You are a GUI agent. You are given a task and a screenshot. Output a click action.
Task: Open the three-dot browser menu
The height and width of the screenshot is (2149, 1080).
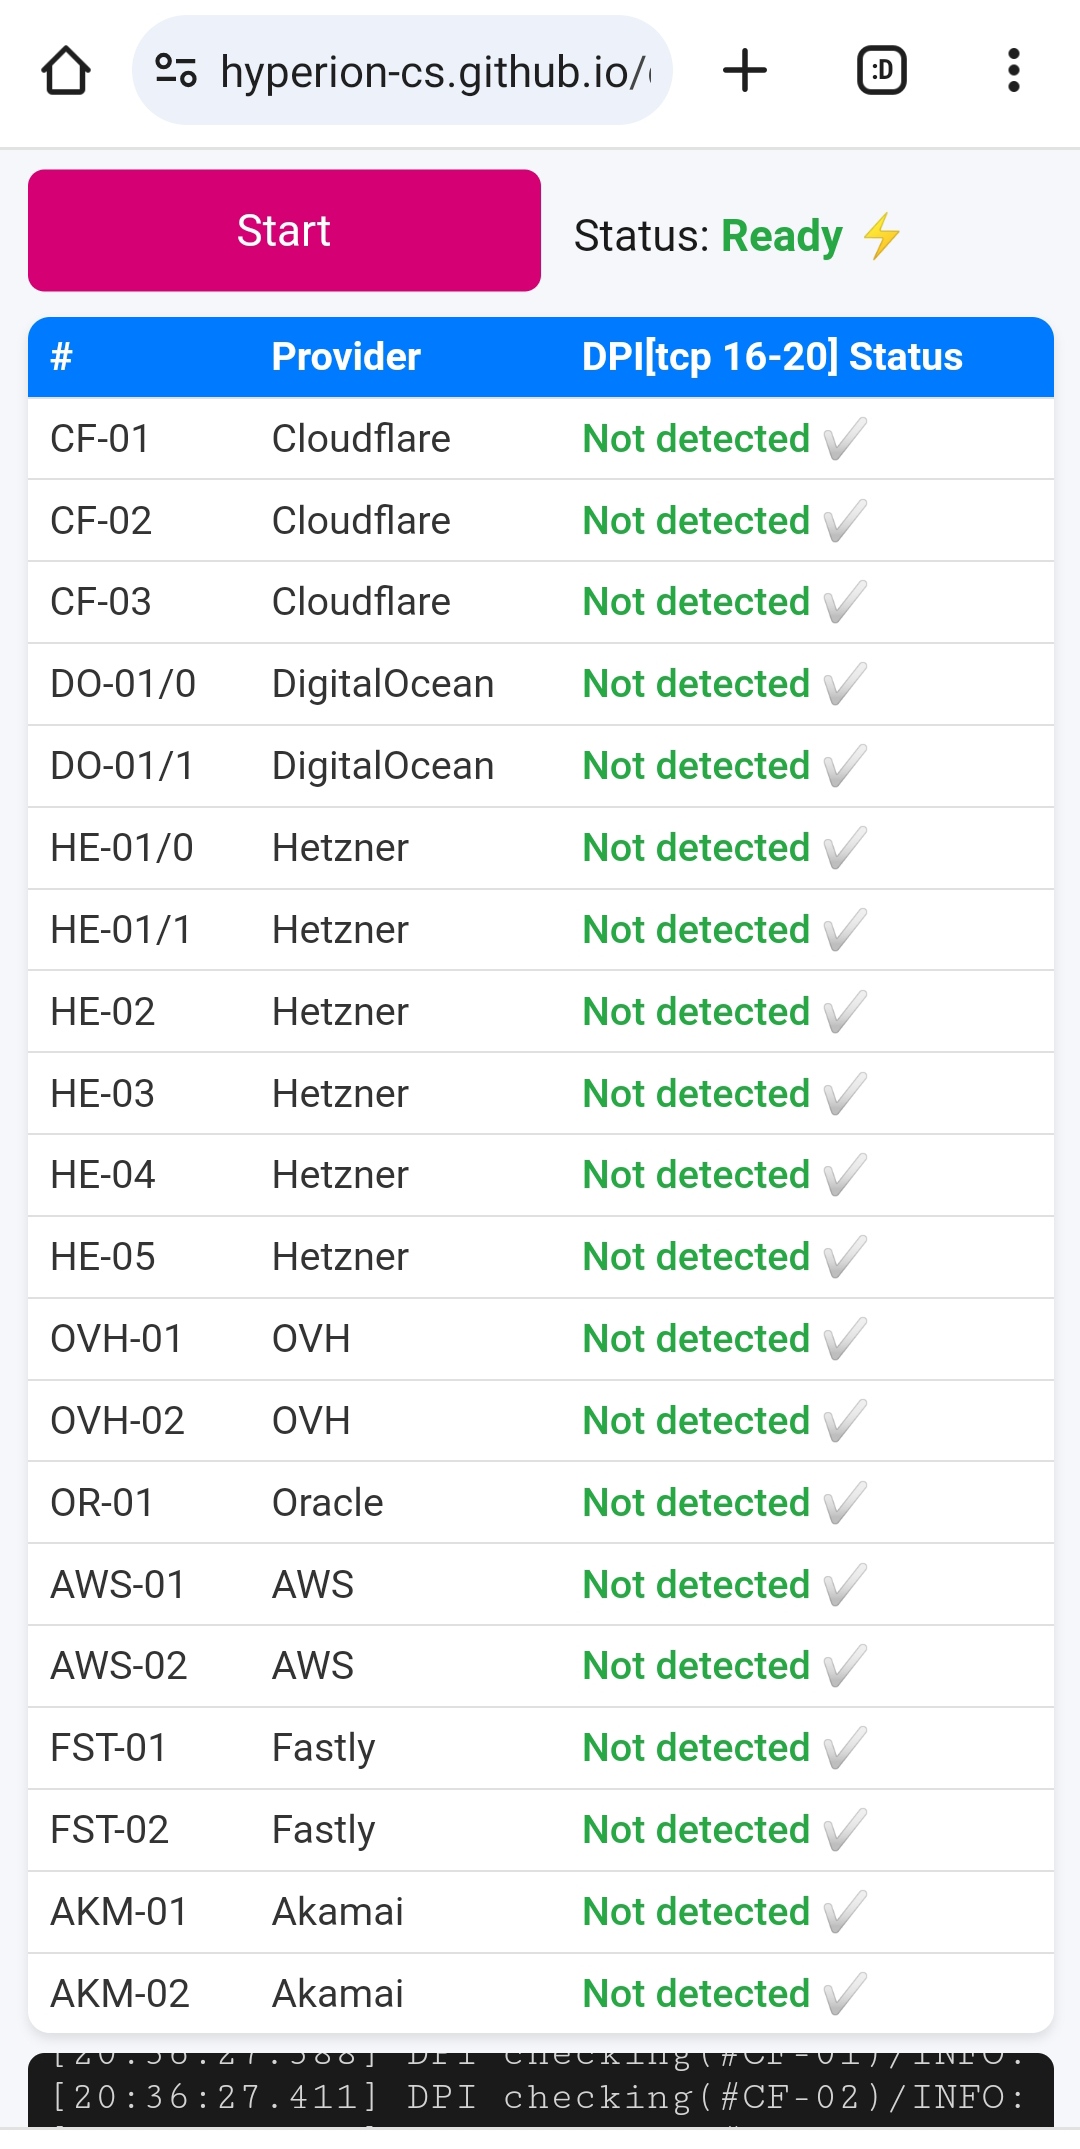1013,71
